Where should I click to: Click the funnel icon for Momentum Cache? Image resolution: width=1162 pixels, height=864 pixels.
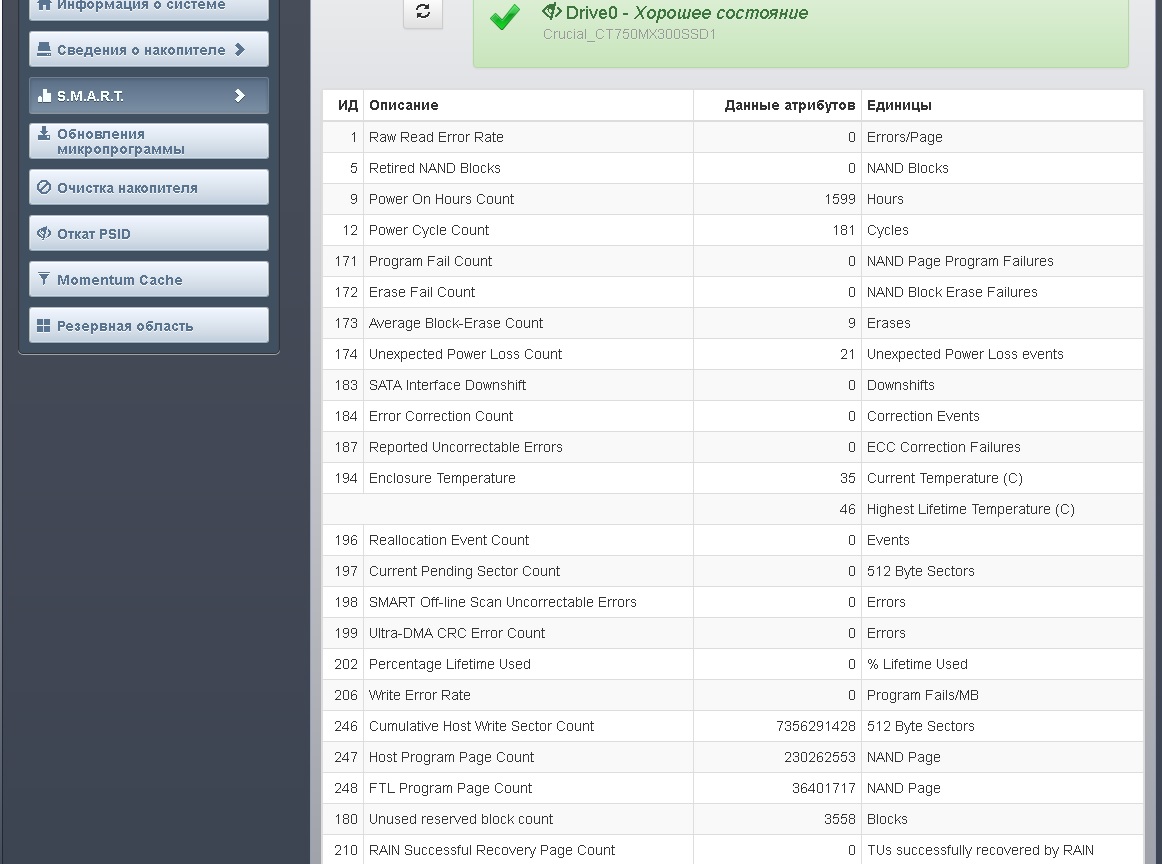tap(44, 280)
